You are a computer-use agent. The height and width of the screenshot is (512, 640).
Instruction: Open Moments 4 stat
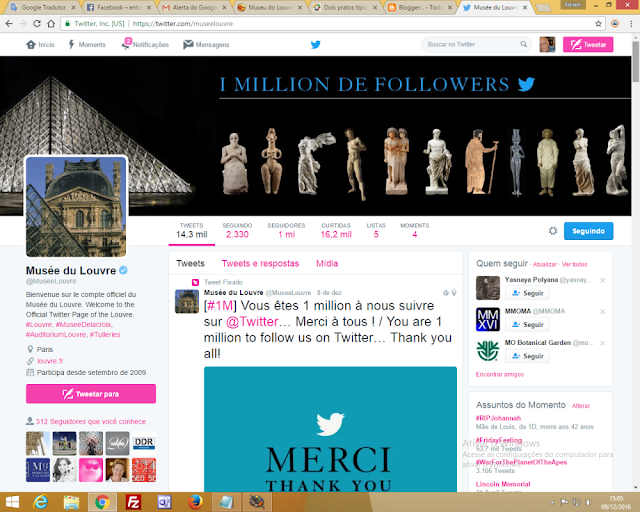(414, 231)
